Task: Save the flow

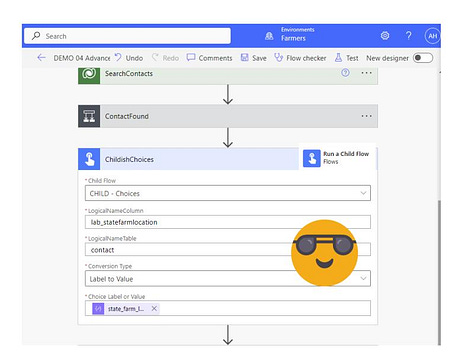Action: [x=259, y=58]
